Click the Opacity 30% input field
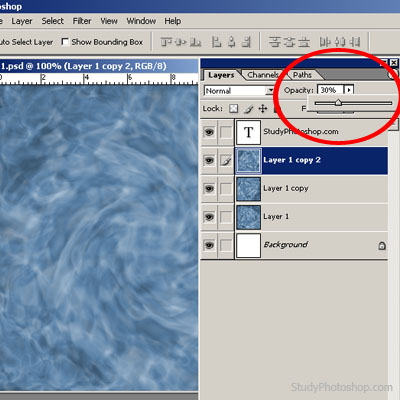Viewport: 400px width, 400px height. click(330, 90)
